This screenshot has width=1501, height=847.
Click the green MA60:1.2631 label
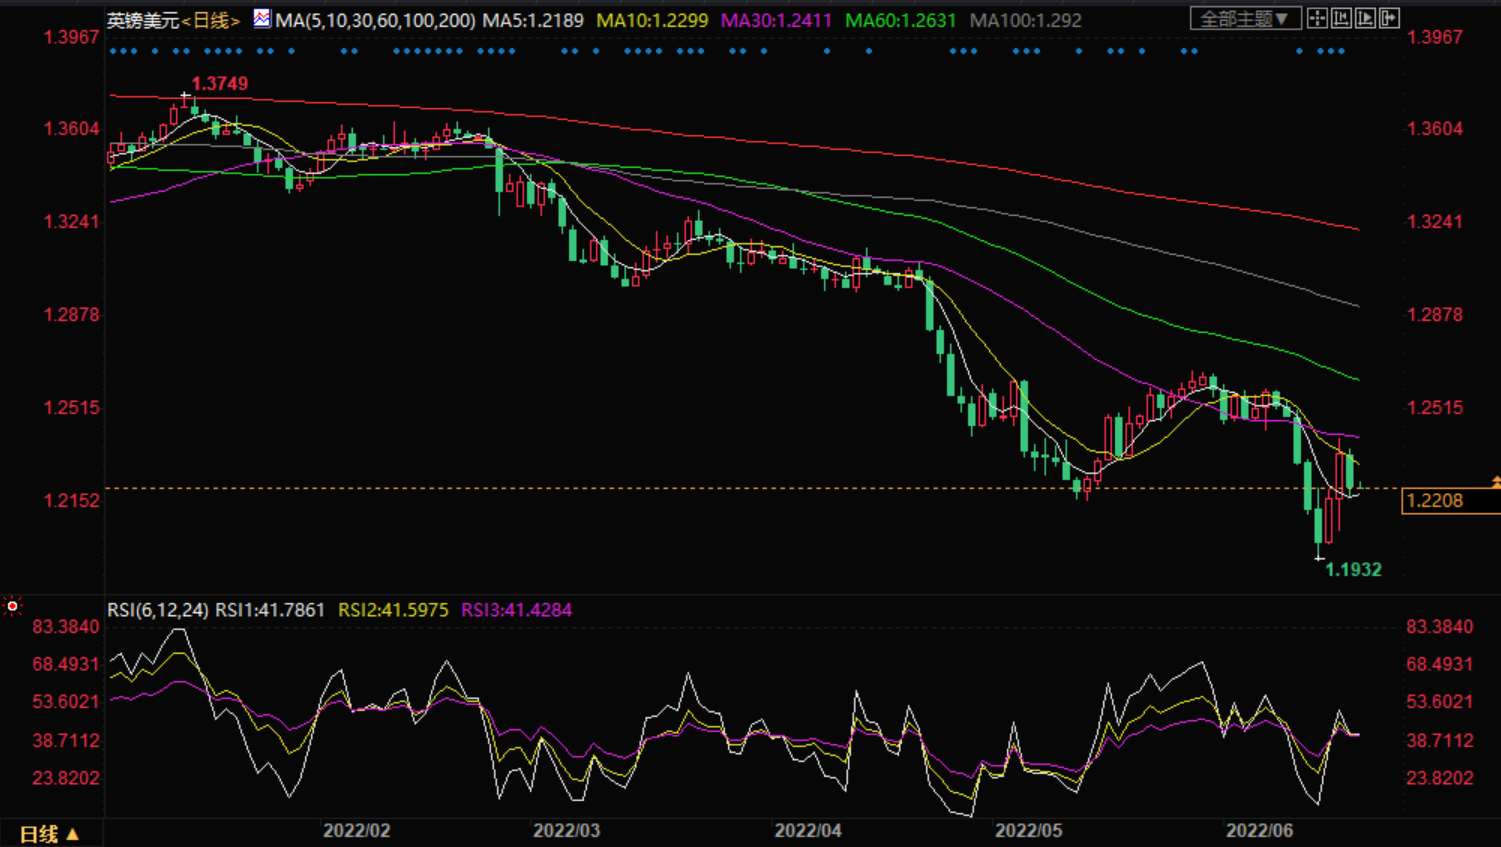click(x=901, y=20)
